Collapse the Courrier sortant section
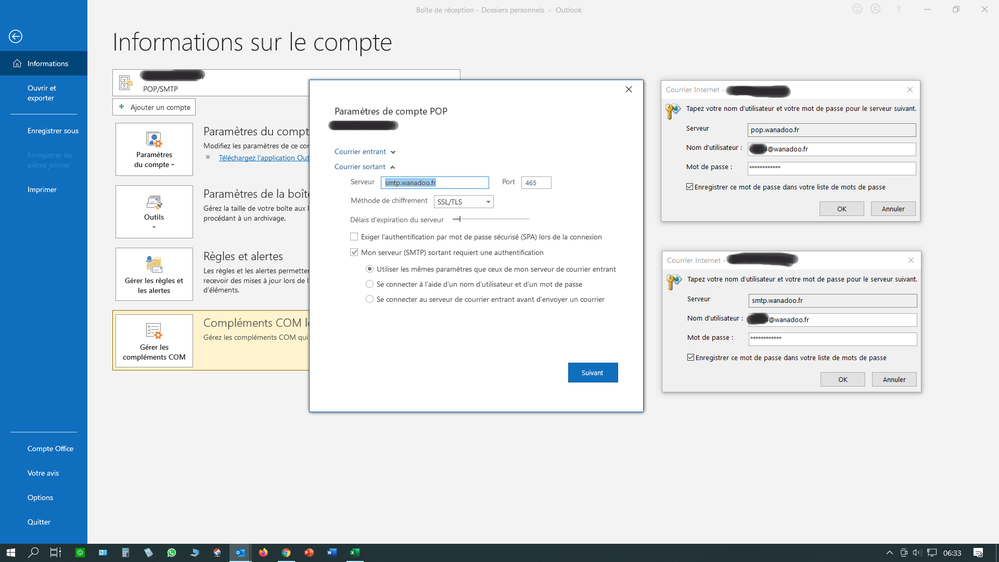This screenshot has width=999, height=562. coord(364,166)
